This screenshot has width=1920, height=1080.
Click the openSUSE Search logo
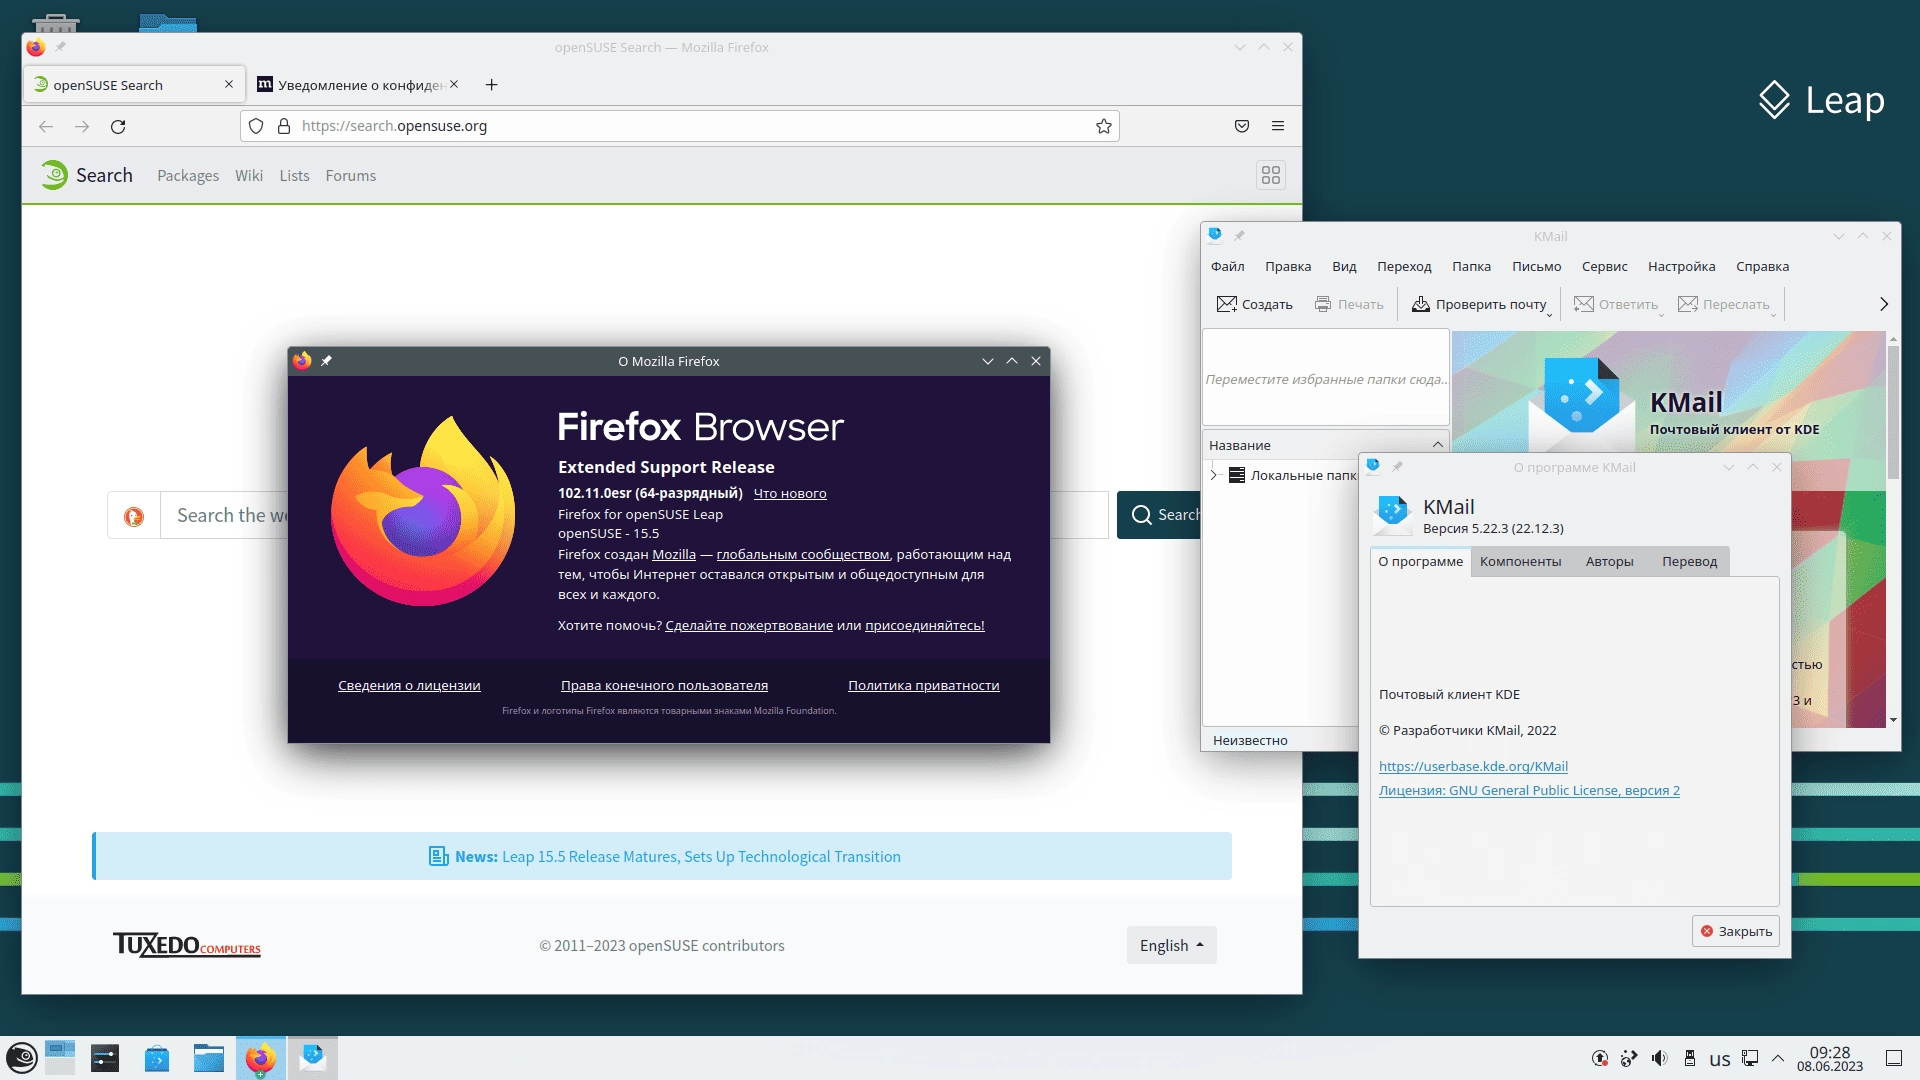tap(87, 175)
